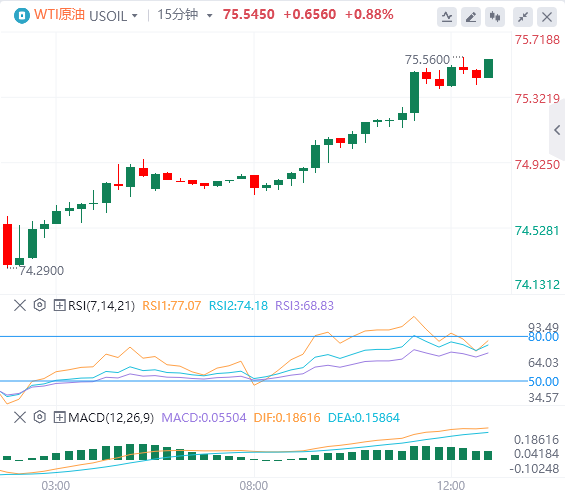Change chart type via candlestick icon

point(495,17)
